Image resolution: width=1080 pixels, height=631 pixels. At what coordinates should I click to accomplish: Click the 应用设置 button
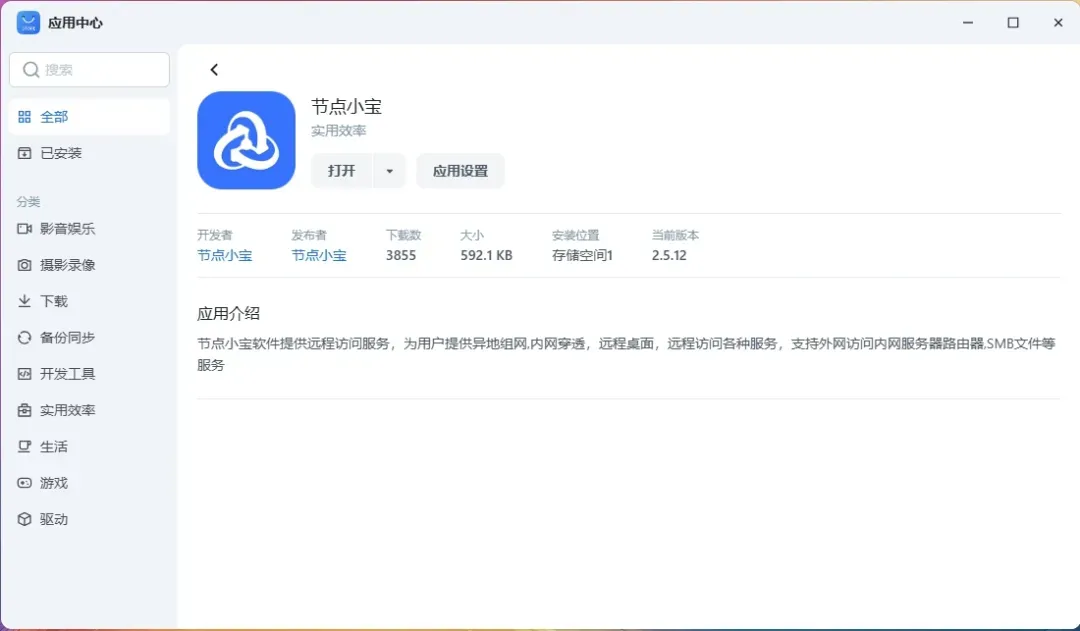coord(460,171)
